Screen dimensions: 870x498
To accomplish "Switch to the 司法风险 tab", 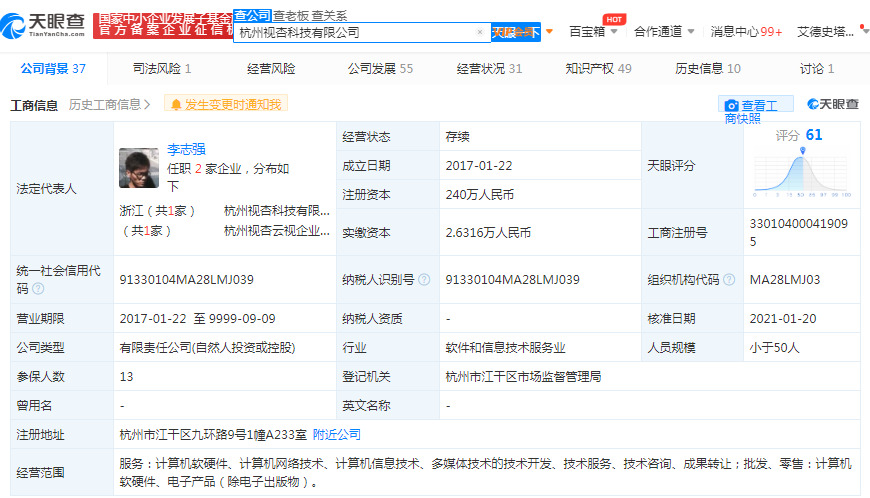I will point(162,69).
